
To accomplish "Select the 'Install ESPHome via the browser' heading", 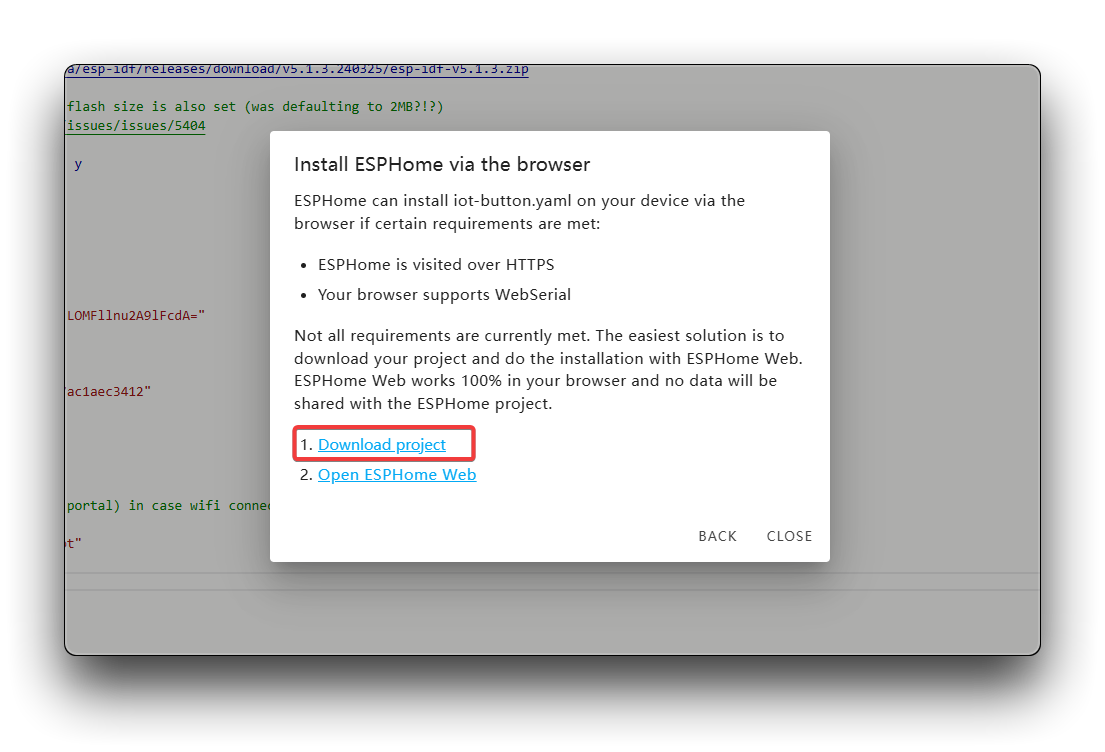I will [x=442, y=164].
